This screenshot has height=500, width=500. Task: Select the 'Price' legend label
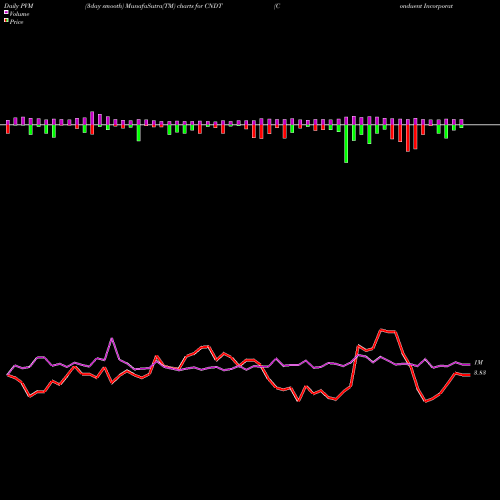click(16, 22)
